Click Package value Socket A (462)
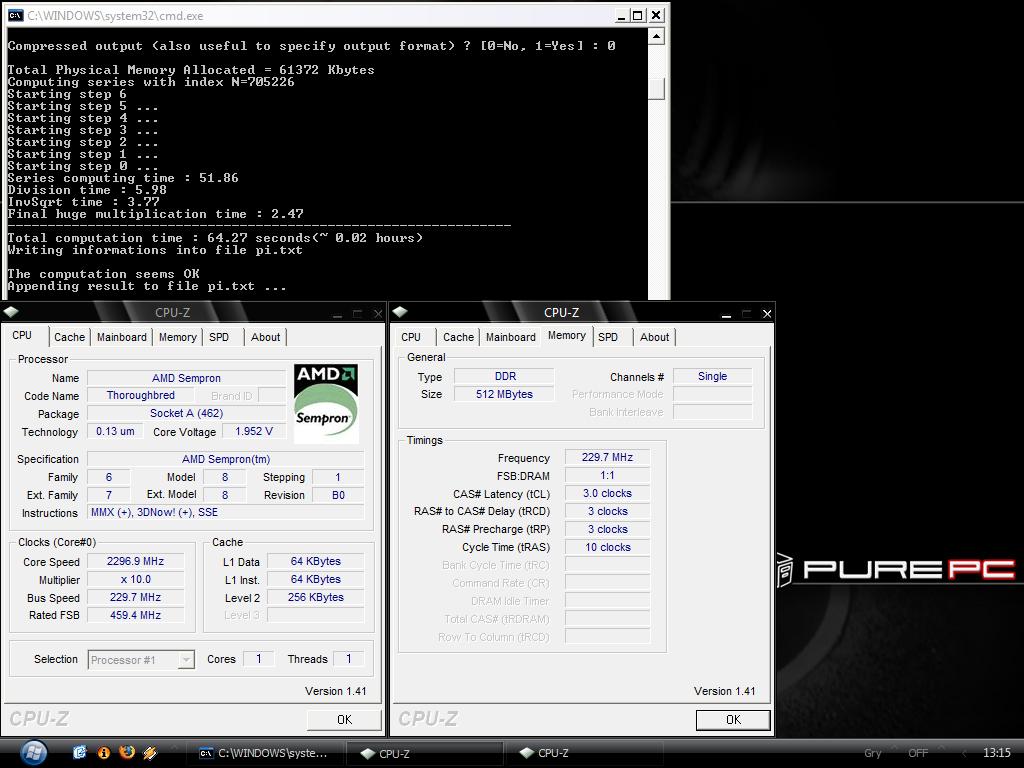The height and width of the screenshot is (768, 1024). [x=186, y=413]
